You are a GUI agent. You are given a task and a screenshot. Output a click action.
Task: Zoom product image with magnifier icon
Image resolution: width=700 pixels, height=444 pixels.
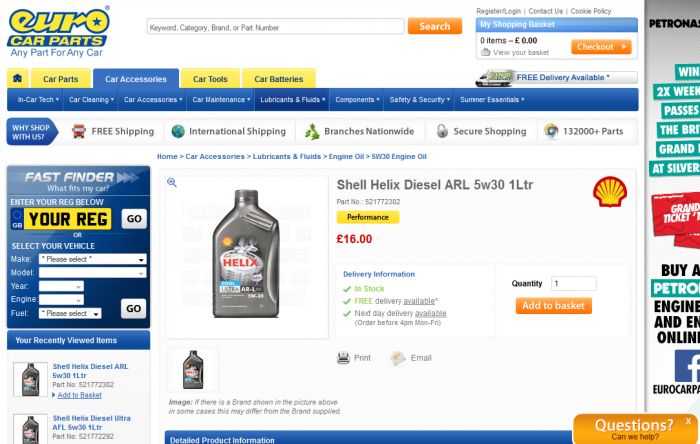(x=172, y=182)
